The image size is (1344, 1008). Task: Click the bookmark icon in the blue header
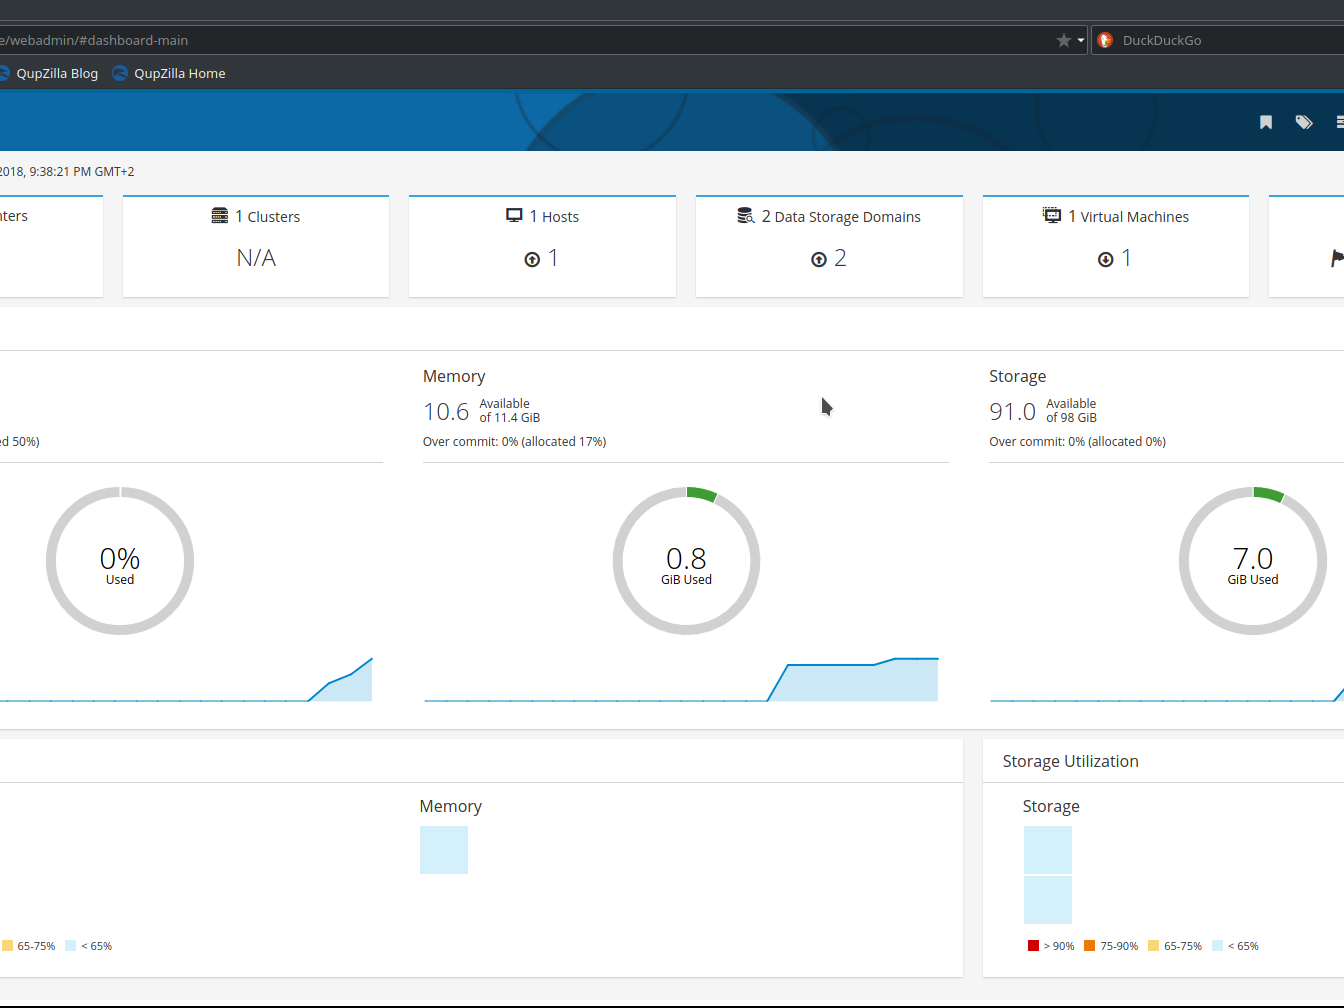tap(1266, 122)
